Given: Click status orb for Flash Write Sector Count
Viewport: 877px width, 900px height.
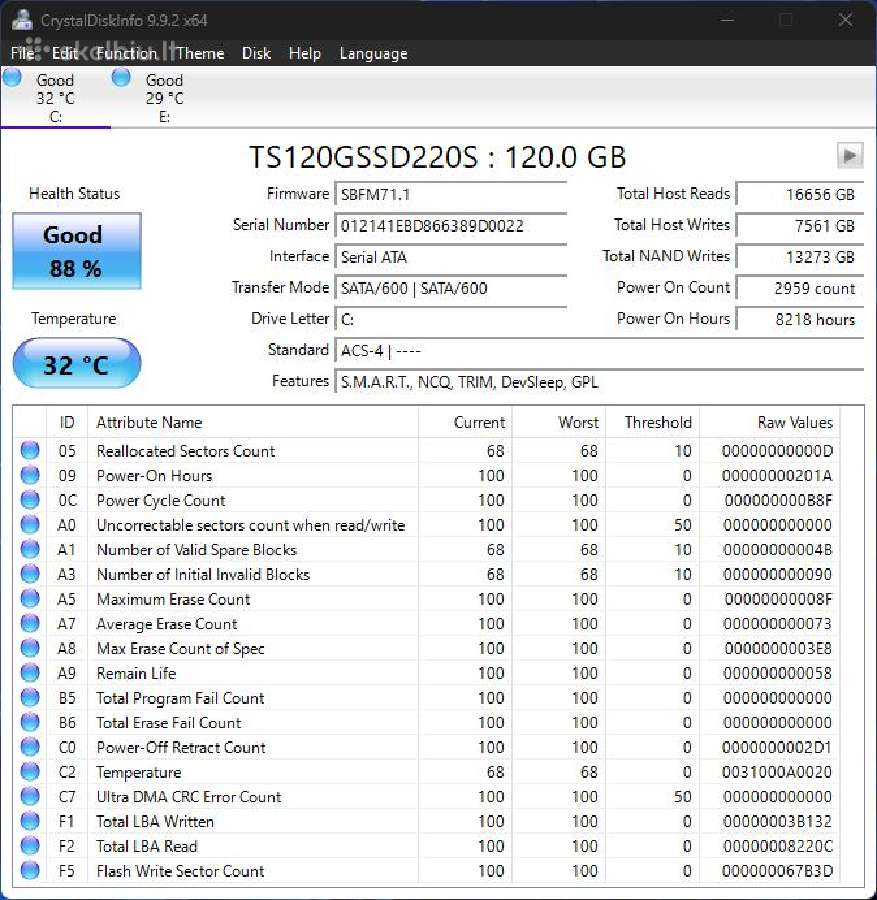Looking at the screenshot, I should click(x=30, y=870).
